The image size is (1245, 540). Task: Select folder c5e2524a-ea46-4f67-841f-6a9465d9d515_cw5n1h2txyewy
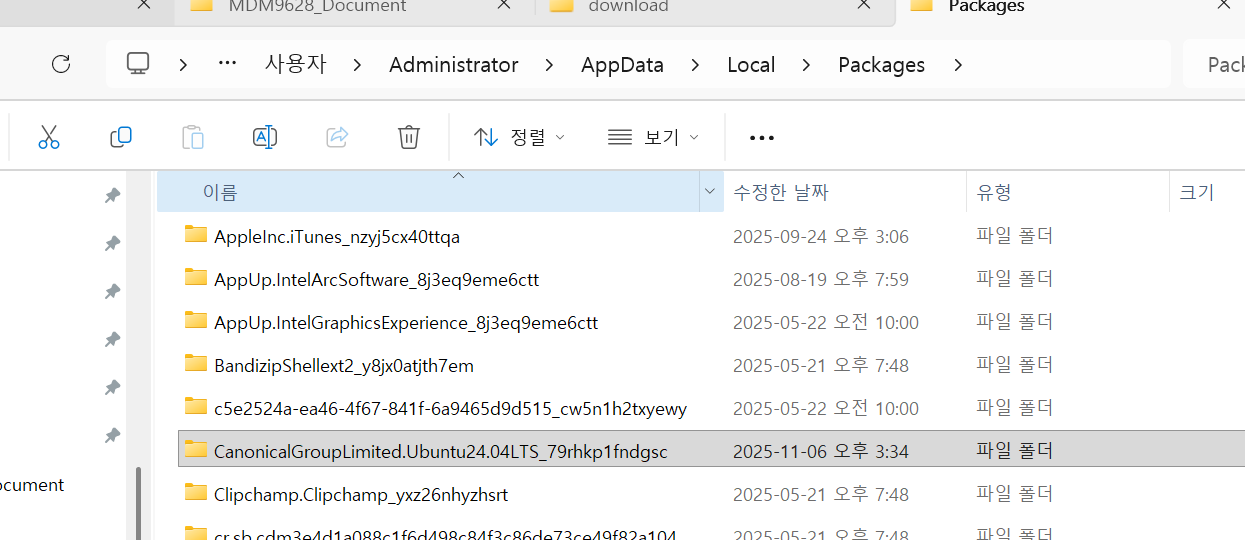tap(450, 409)
